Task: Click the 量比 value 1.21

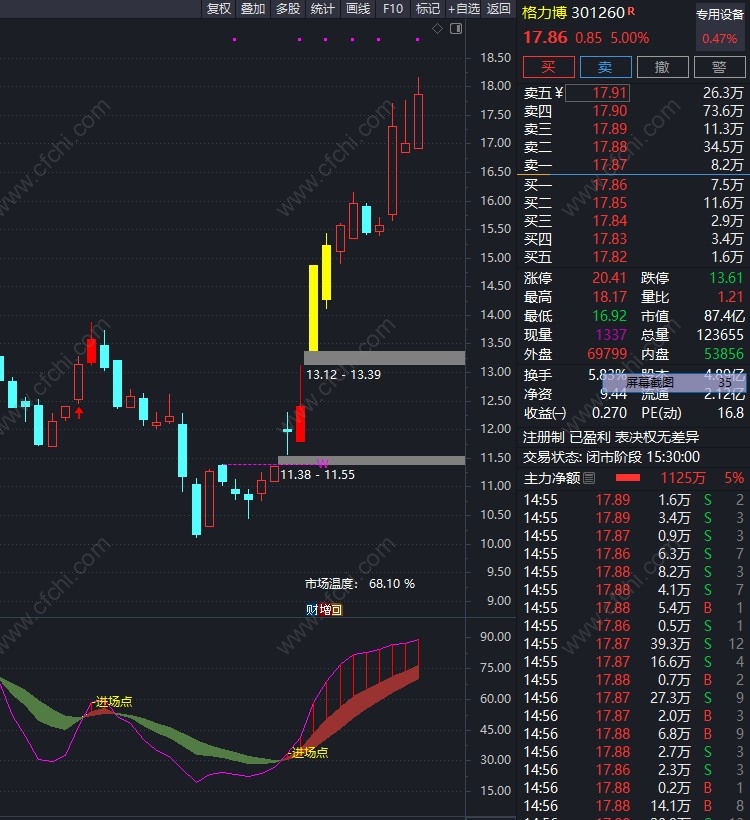Action: click(x=730, y=297)
